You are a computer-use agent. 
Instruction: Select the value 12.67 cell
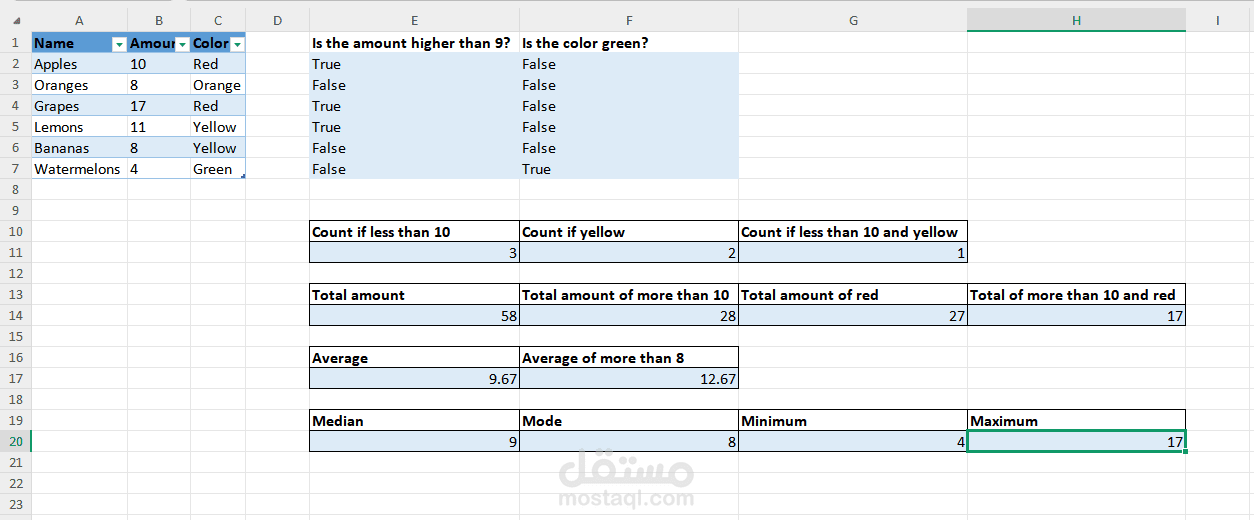pos(629,379)
